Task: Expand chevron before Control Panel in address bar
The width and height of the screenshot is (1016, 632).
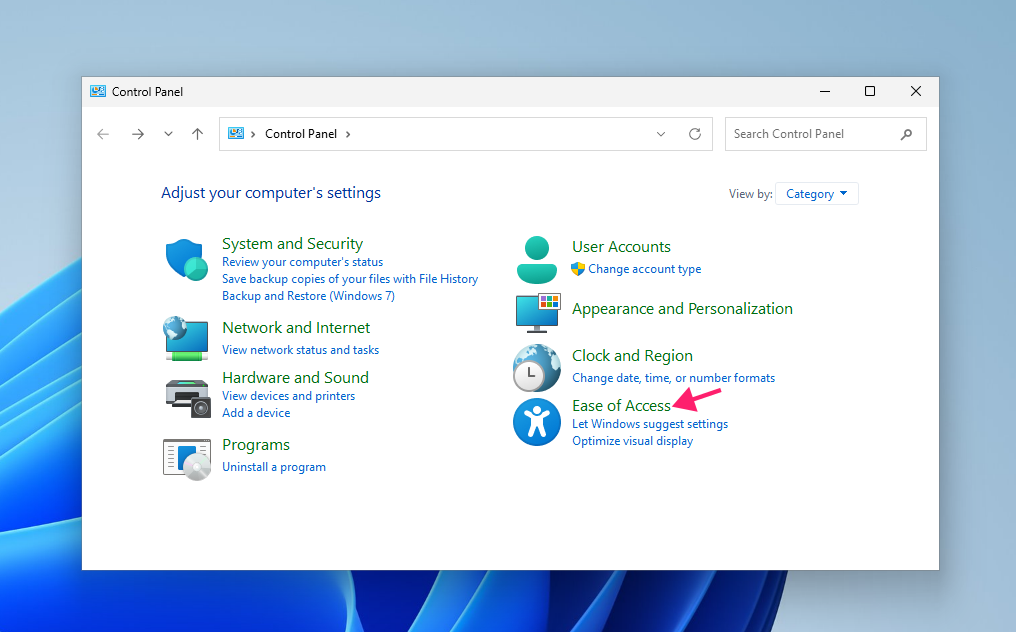Action: pos(253,134)
